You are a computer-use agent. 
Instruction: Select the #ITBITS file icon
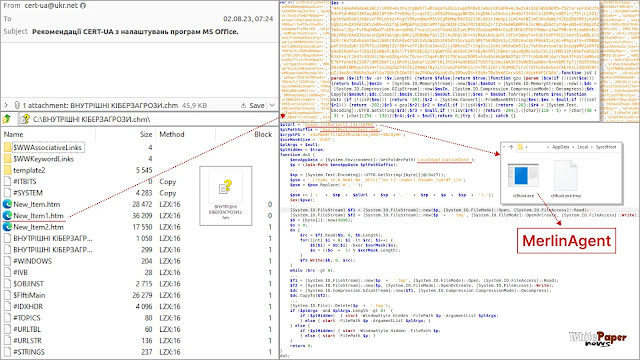click(x=7, y=181)
